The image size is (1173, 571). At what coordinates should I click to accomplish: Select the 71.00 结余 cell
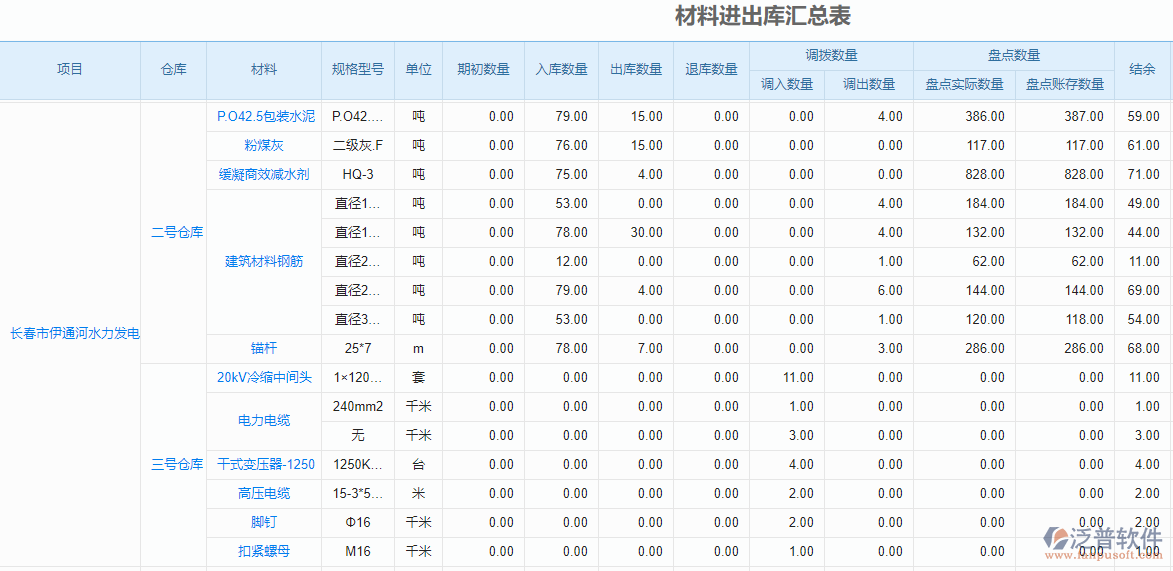(x=1143, y=174)
